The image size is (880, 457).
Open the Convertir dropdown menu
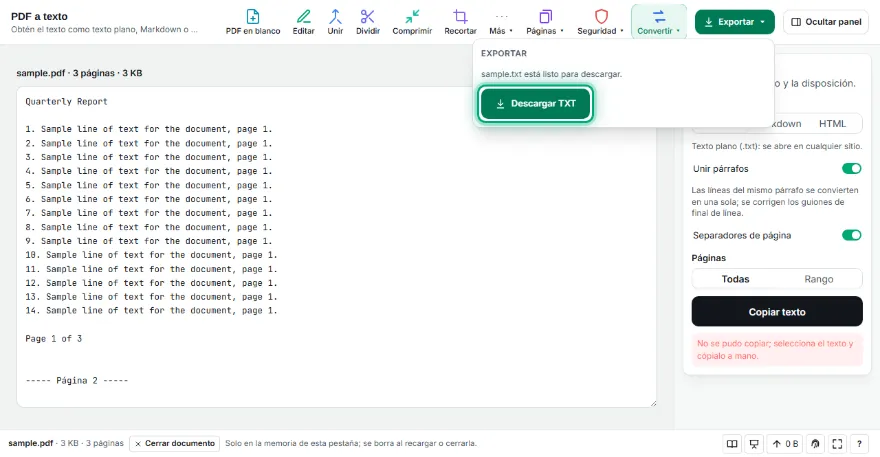tap(658, 22)
